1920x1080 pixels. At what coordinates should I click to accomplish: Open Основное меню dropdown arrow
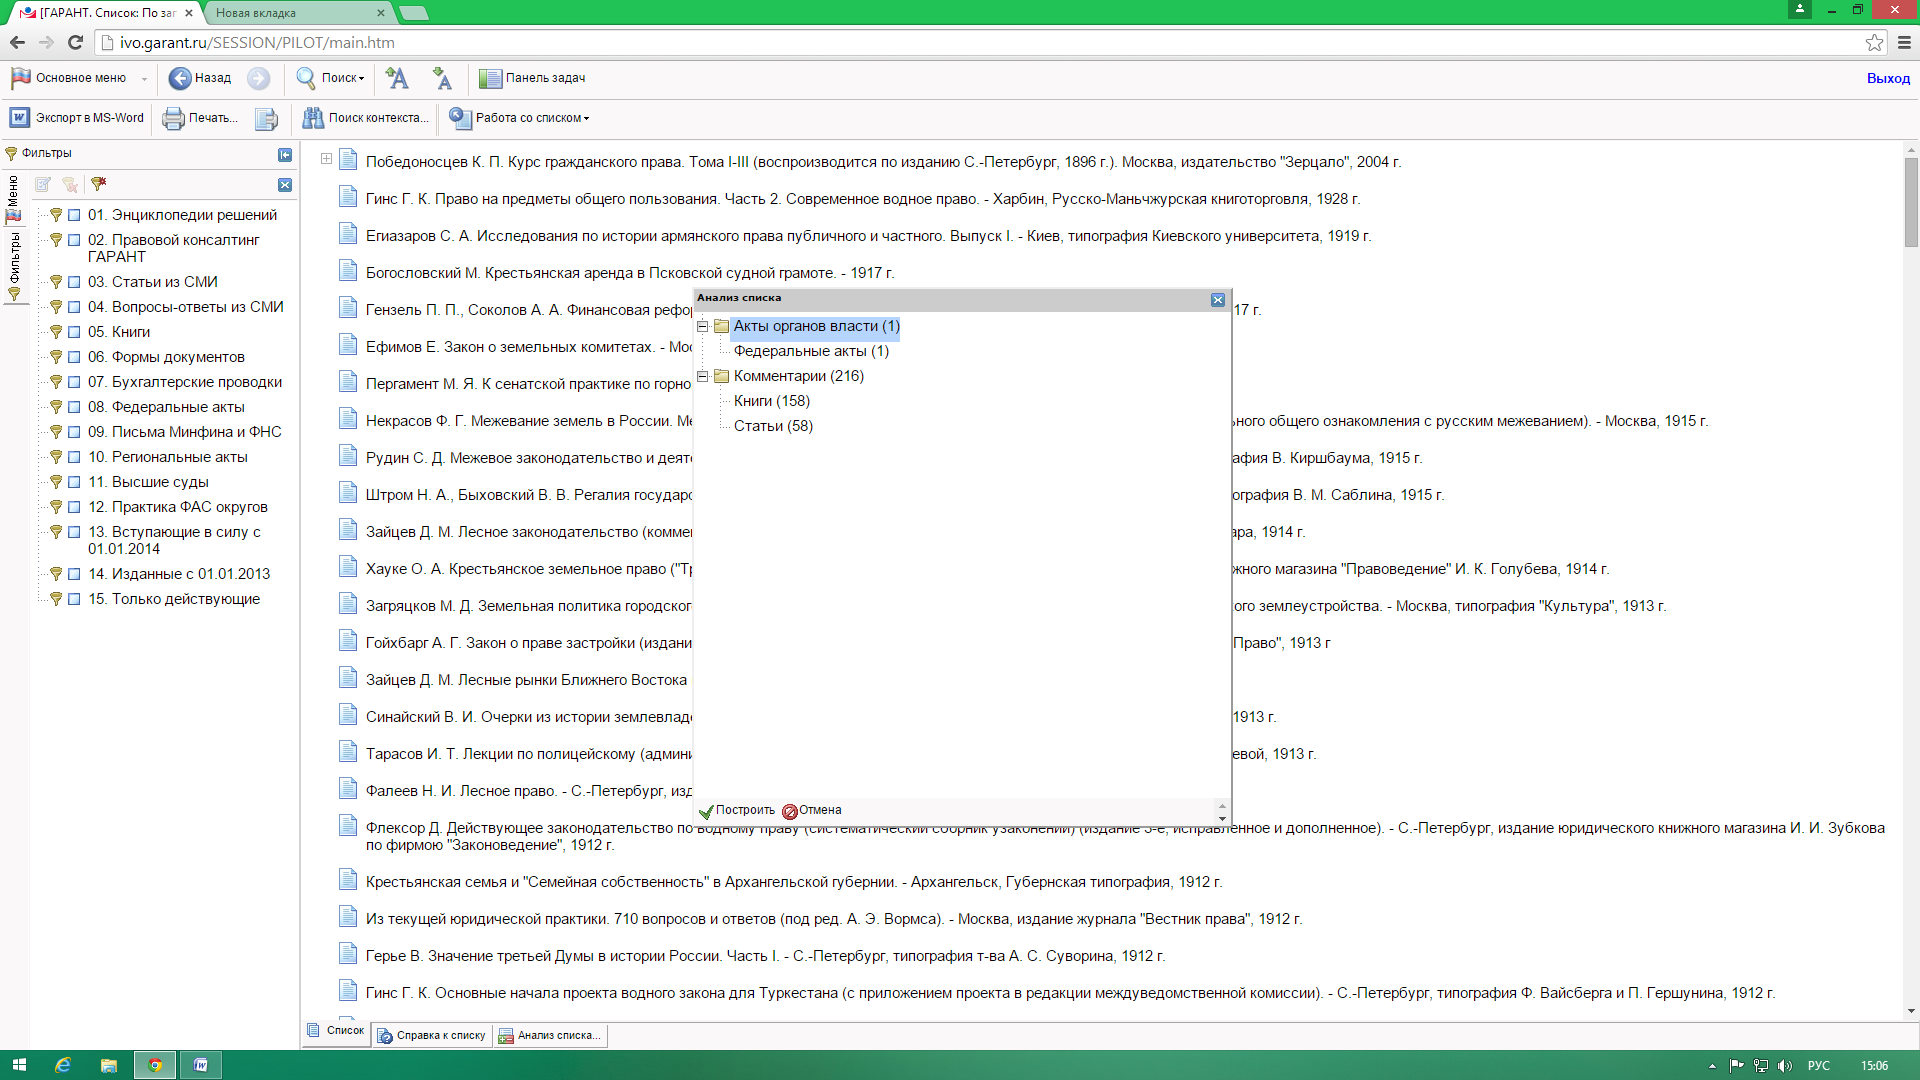144,79
